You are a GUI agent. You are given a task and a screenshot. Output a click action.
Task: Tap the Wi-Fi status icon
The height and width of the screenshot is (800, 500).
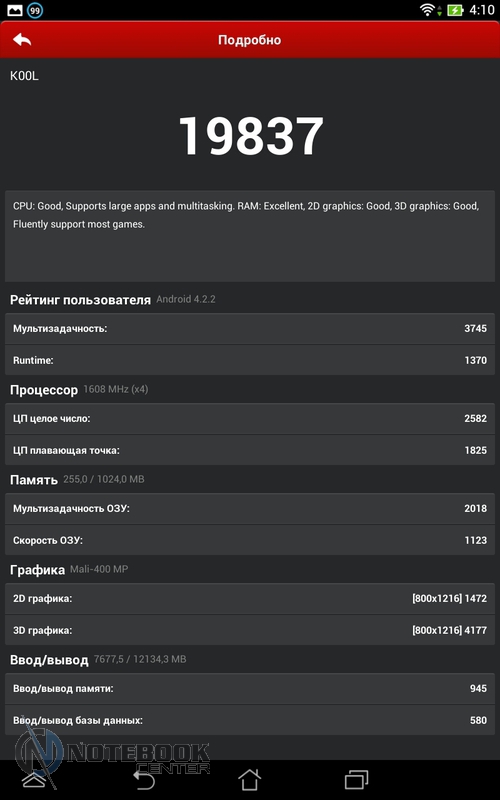pyautogui.click(x=427, y=10)
